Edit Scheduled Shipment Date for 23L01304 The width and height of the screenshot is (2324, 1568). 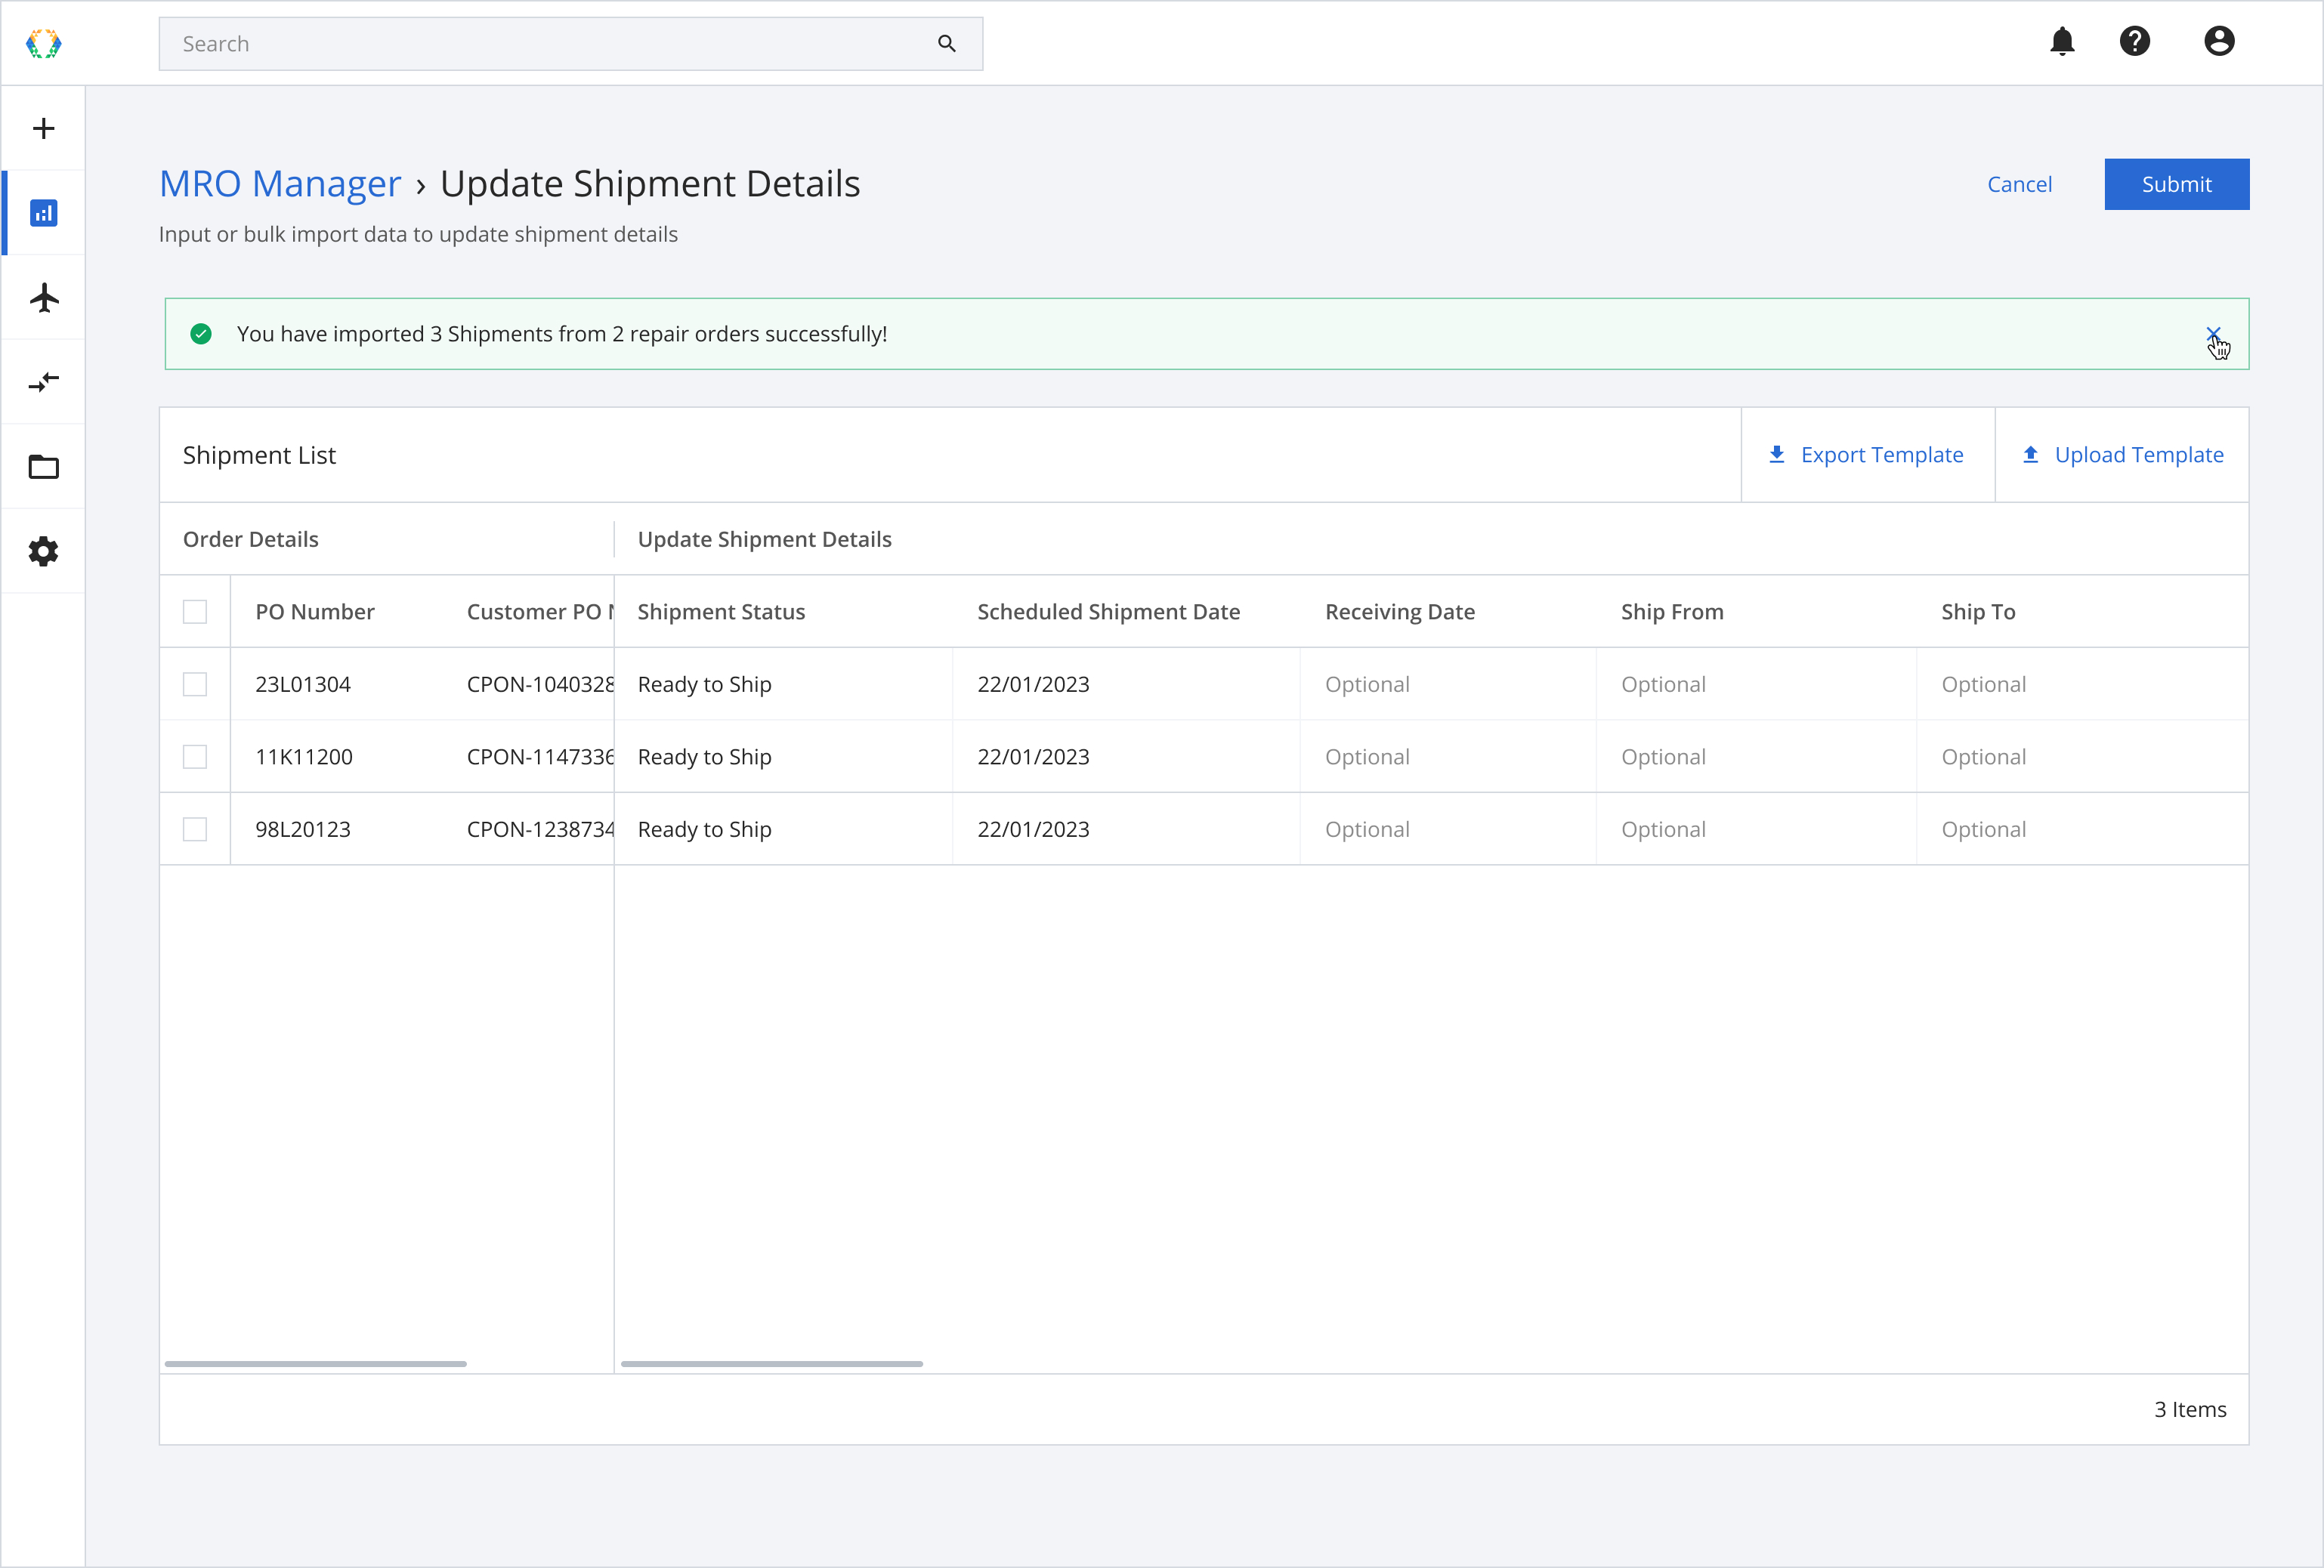(1126, 684)
